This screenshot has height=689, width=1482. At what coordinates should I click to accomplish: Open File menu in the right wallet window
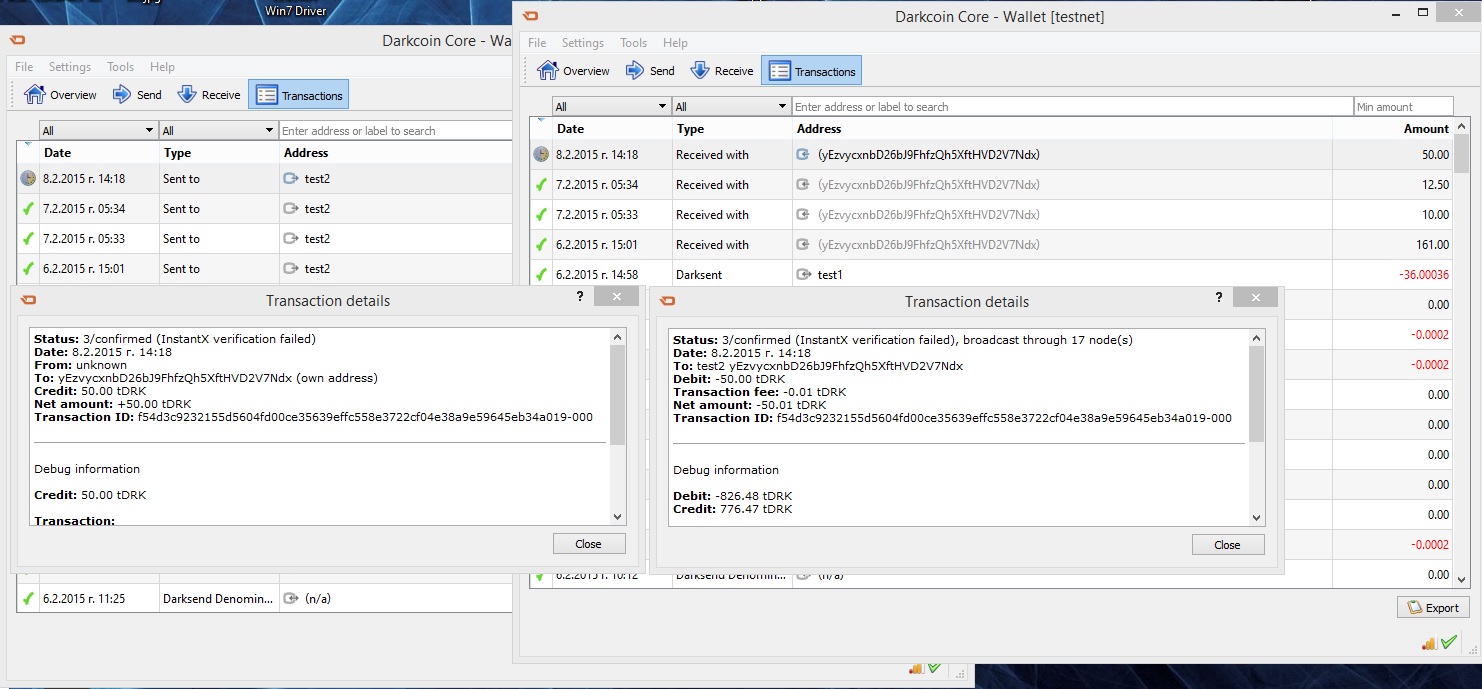(x=537, y=43)
